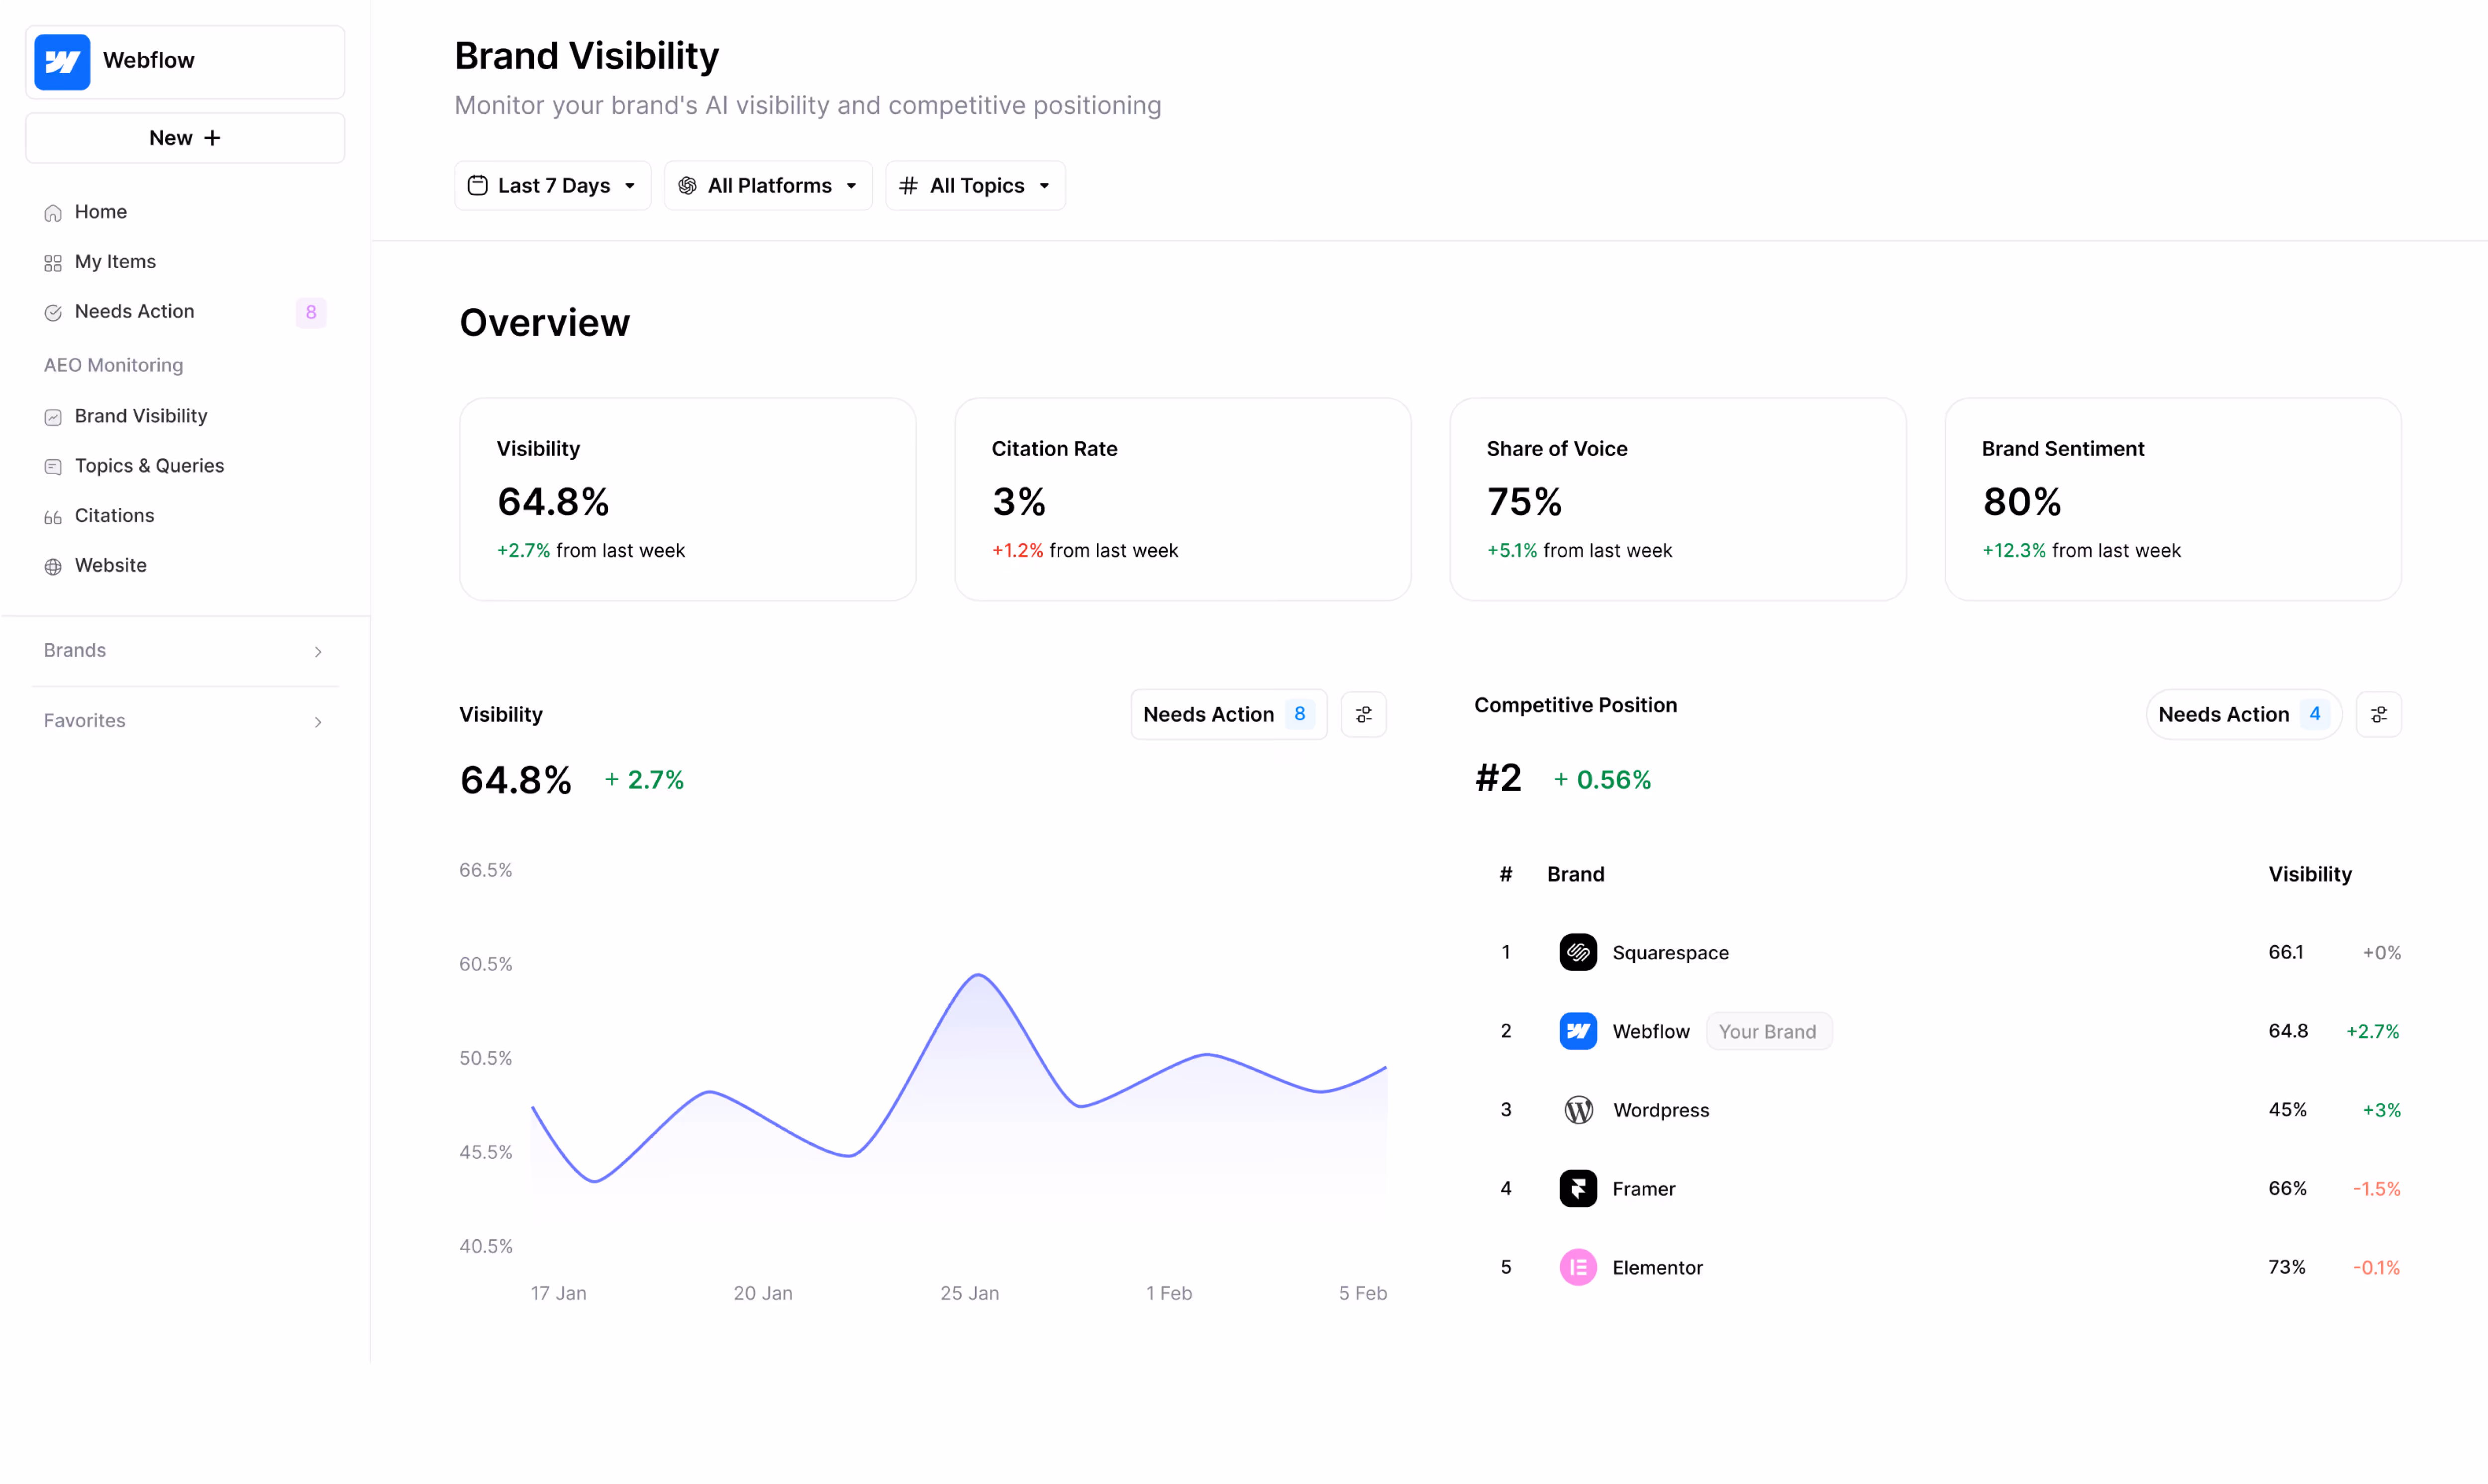Click the Wordpress brand name
Image resolution: width=2488 pixels, height=1484 pixels.
pyautogui.click(x=1661, y=1110)
